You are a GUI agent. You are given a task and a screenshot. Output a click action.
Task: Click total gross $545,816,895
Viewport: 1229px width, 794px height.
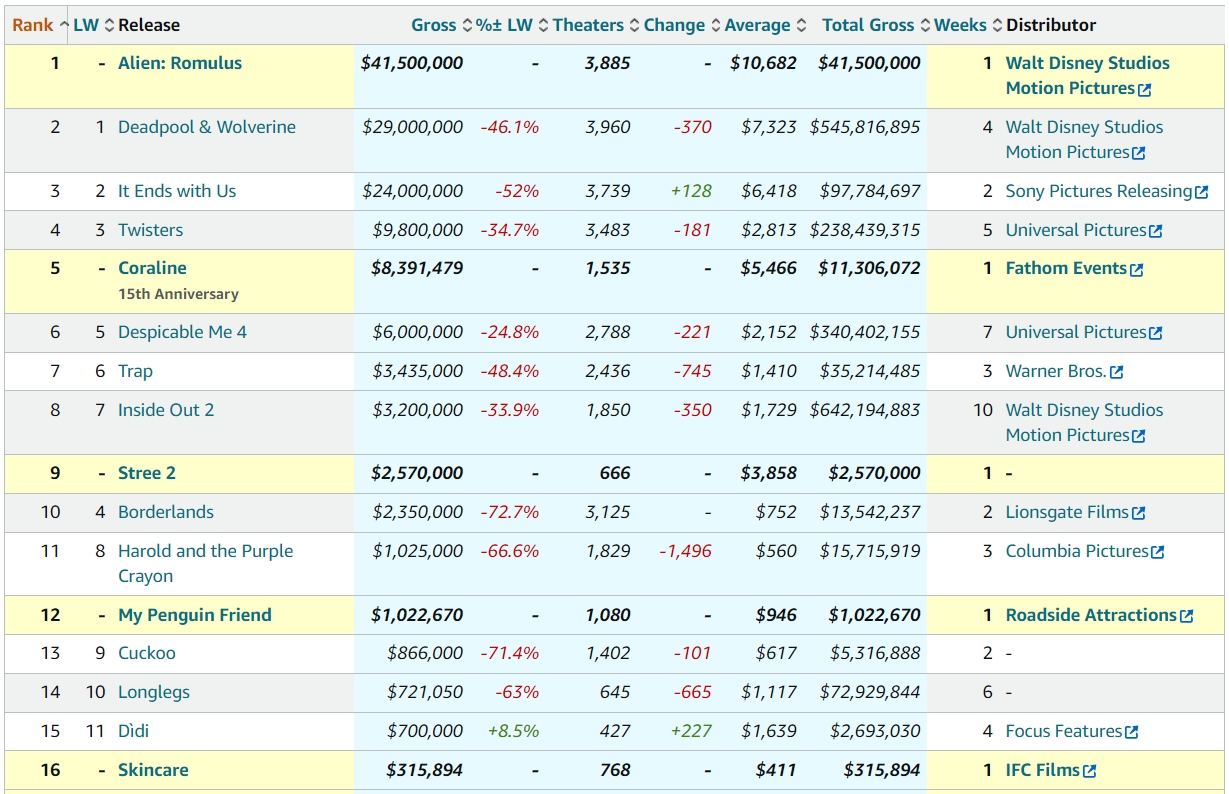tap(865, 127)
